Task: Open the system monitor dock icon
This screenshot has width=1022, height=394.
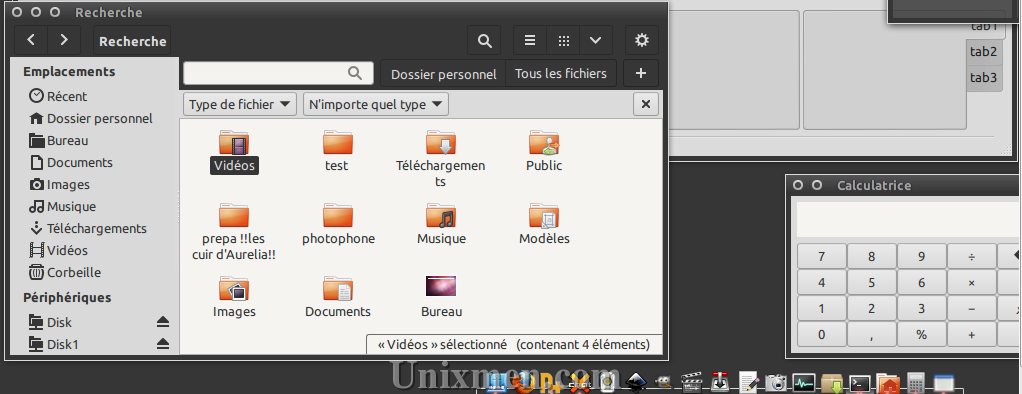Action: (x=804, y=382)
